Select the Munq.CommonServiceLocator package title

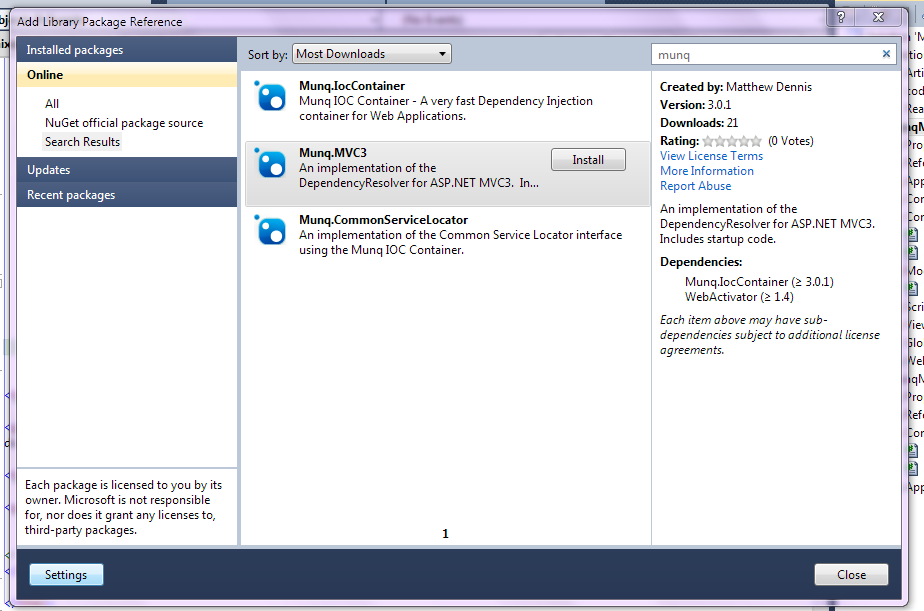coord(383,220)
